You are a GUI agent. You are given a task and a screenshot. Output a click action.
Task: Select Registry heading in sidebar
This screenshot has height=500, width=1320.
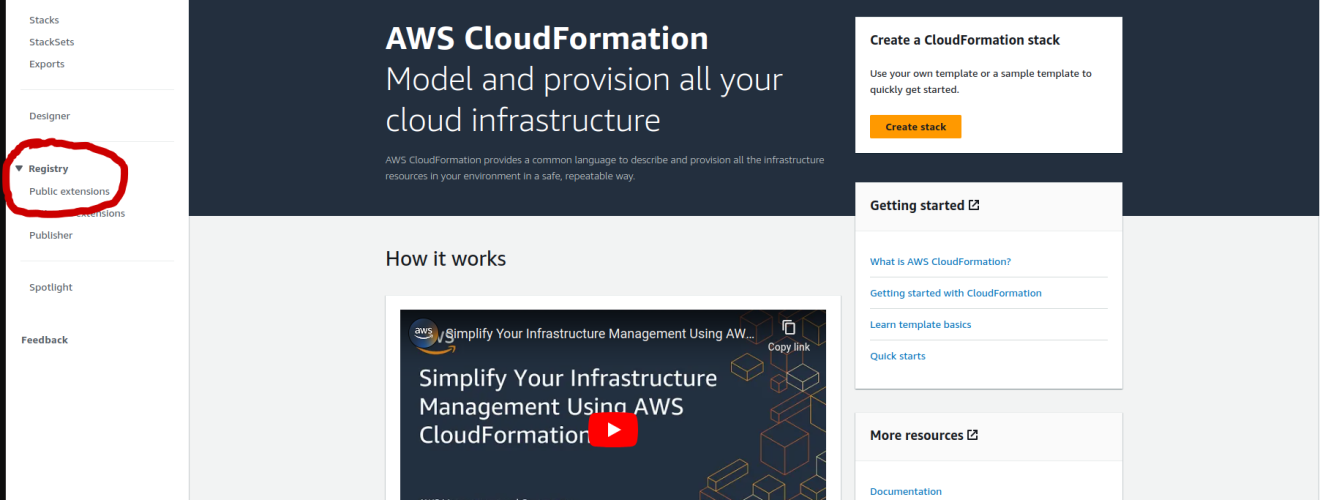tap(48, 169)
